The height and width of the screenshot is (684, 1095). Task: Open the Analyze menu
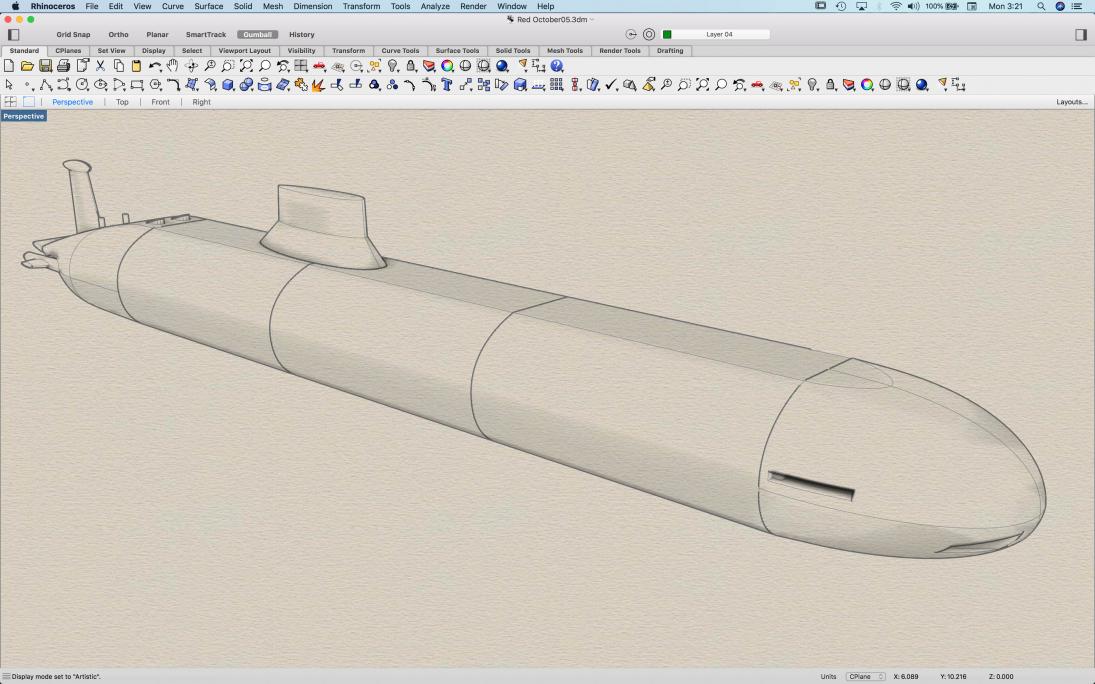tap(434, 6)
